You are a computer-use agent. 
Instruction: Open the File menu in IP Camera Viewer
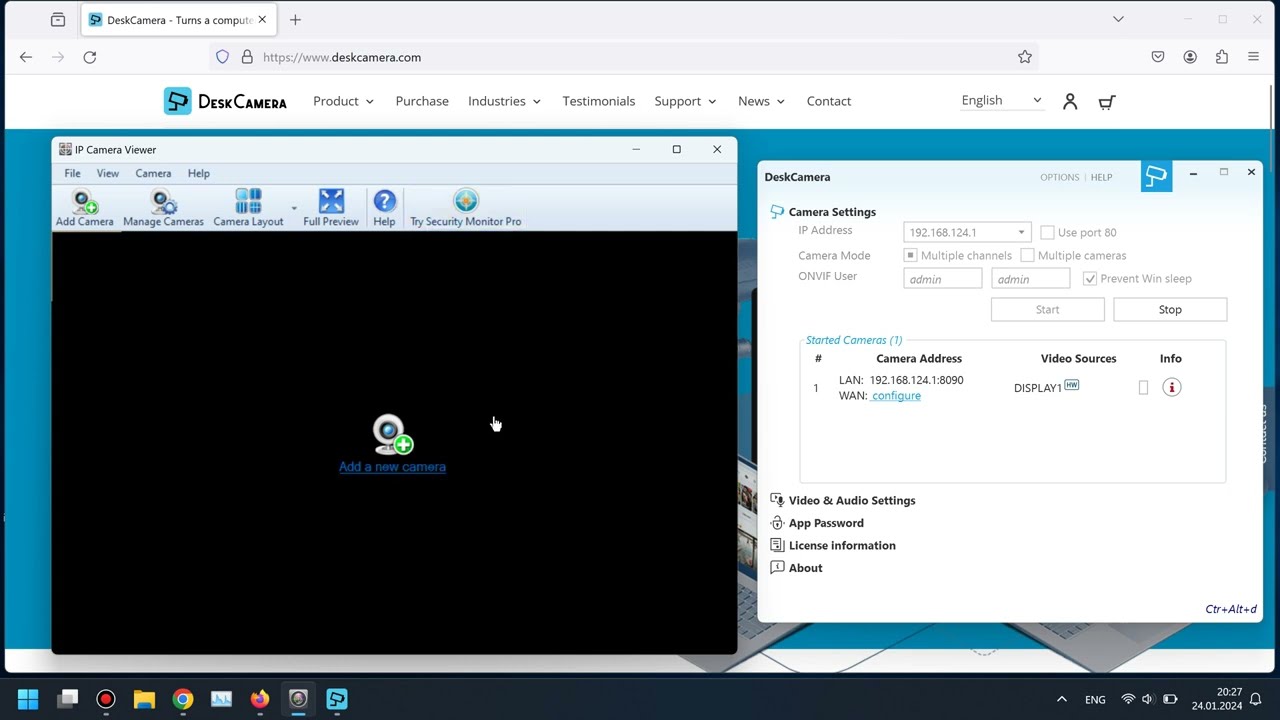(x=72, y=173)
